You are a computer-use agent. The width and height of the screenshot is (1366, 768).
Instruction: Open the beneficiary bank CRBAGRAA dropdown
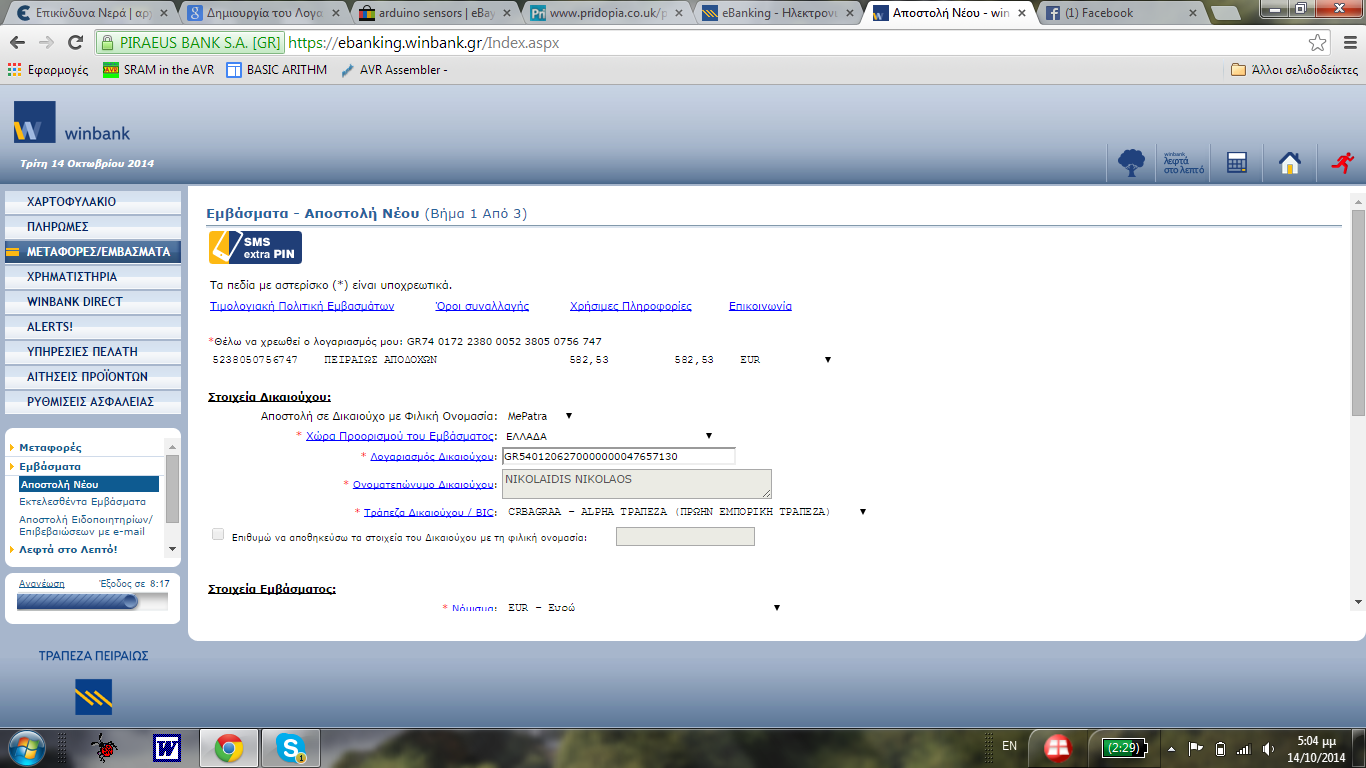862,511
